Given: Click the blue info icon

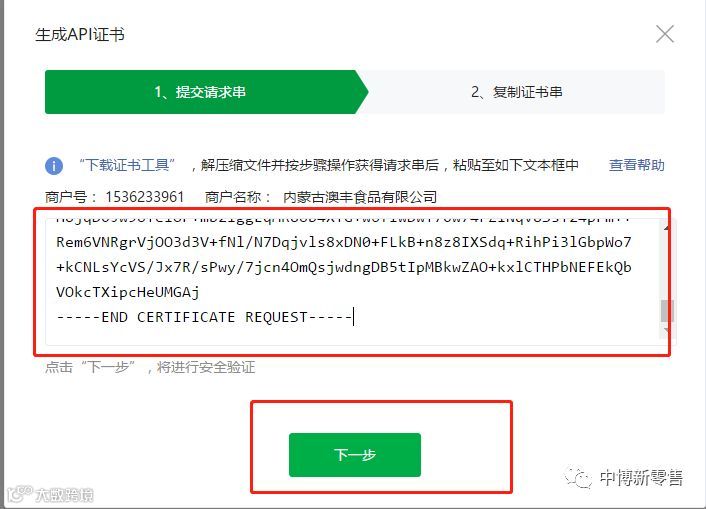Looking at the screenshot, I should tap(54, 166).
